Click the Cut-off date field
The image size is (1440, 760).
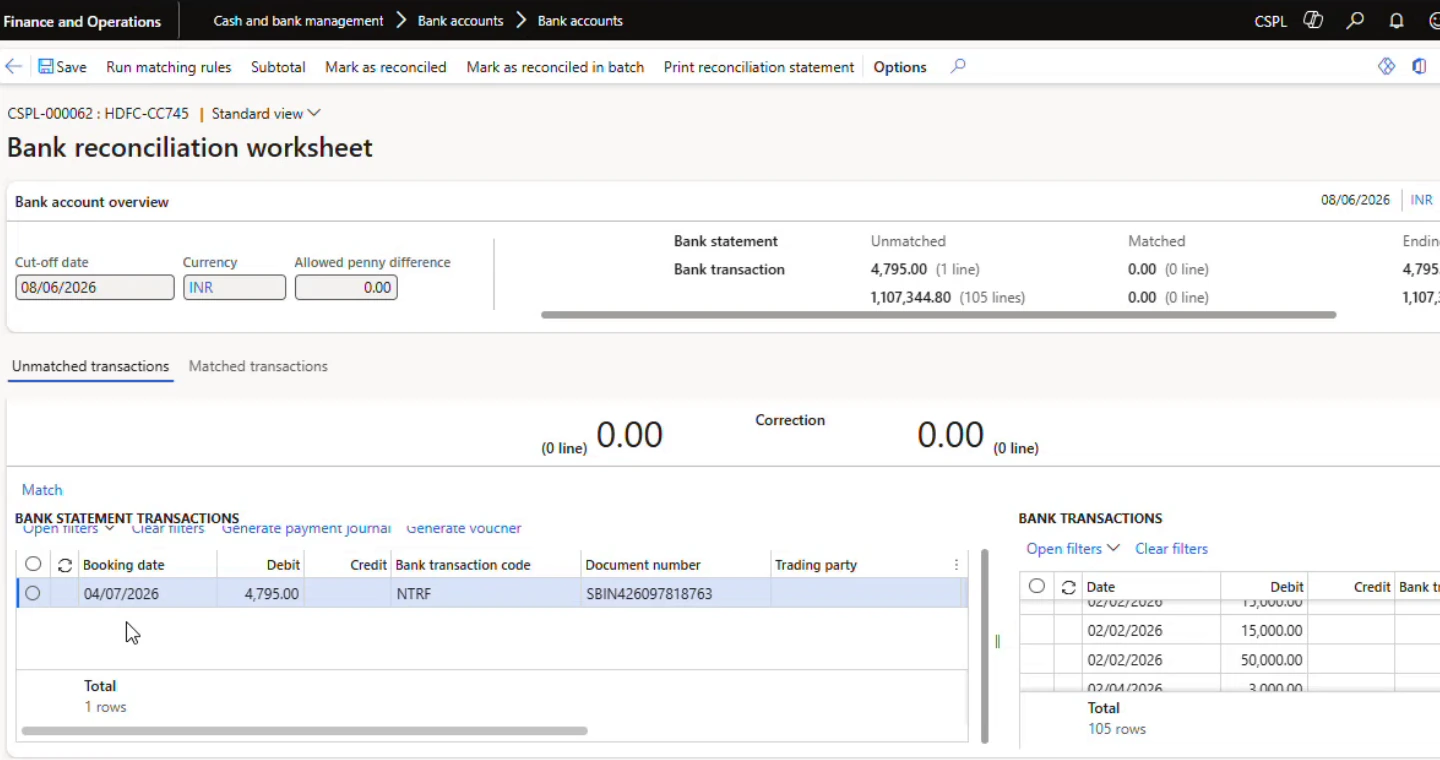[94, 287]
